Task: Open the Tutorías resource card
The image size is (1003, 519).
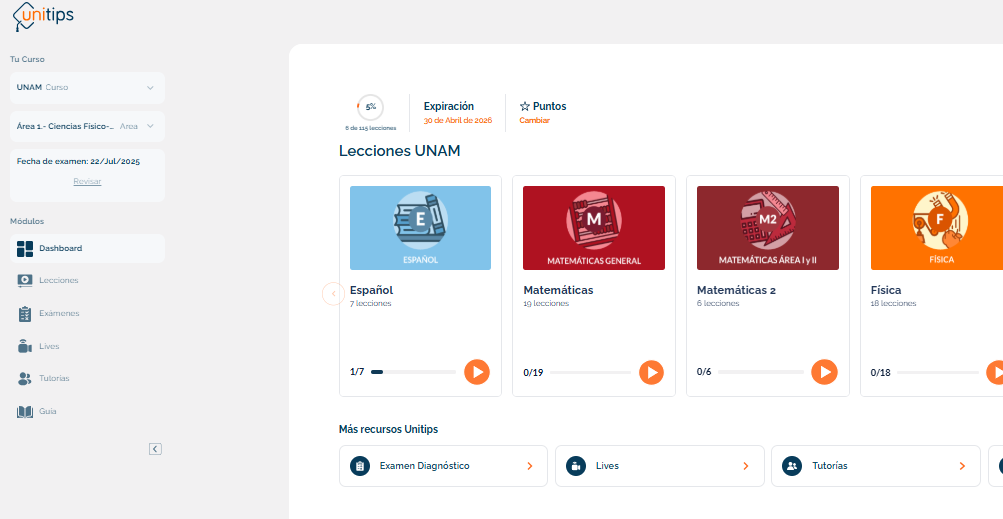Action: (876, 466)
